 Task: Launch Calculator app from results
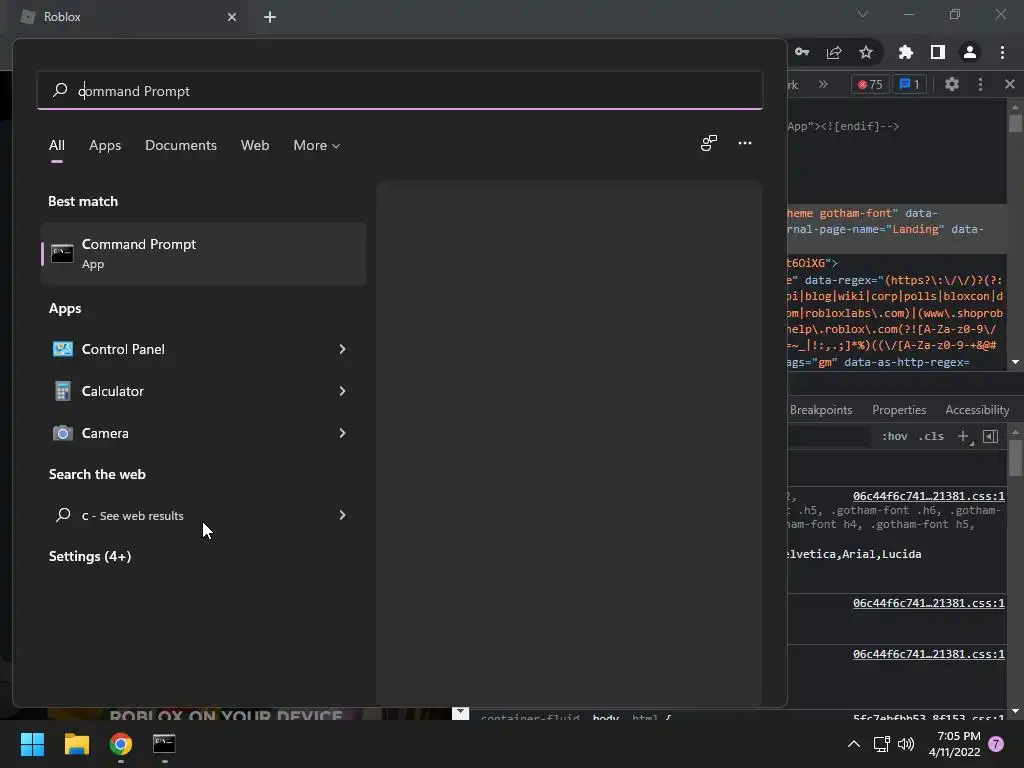(203, 391)
